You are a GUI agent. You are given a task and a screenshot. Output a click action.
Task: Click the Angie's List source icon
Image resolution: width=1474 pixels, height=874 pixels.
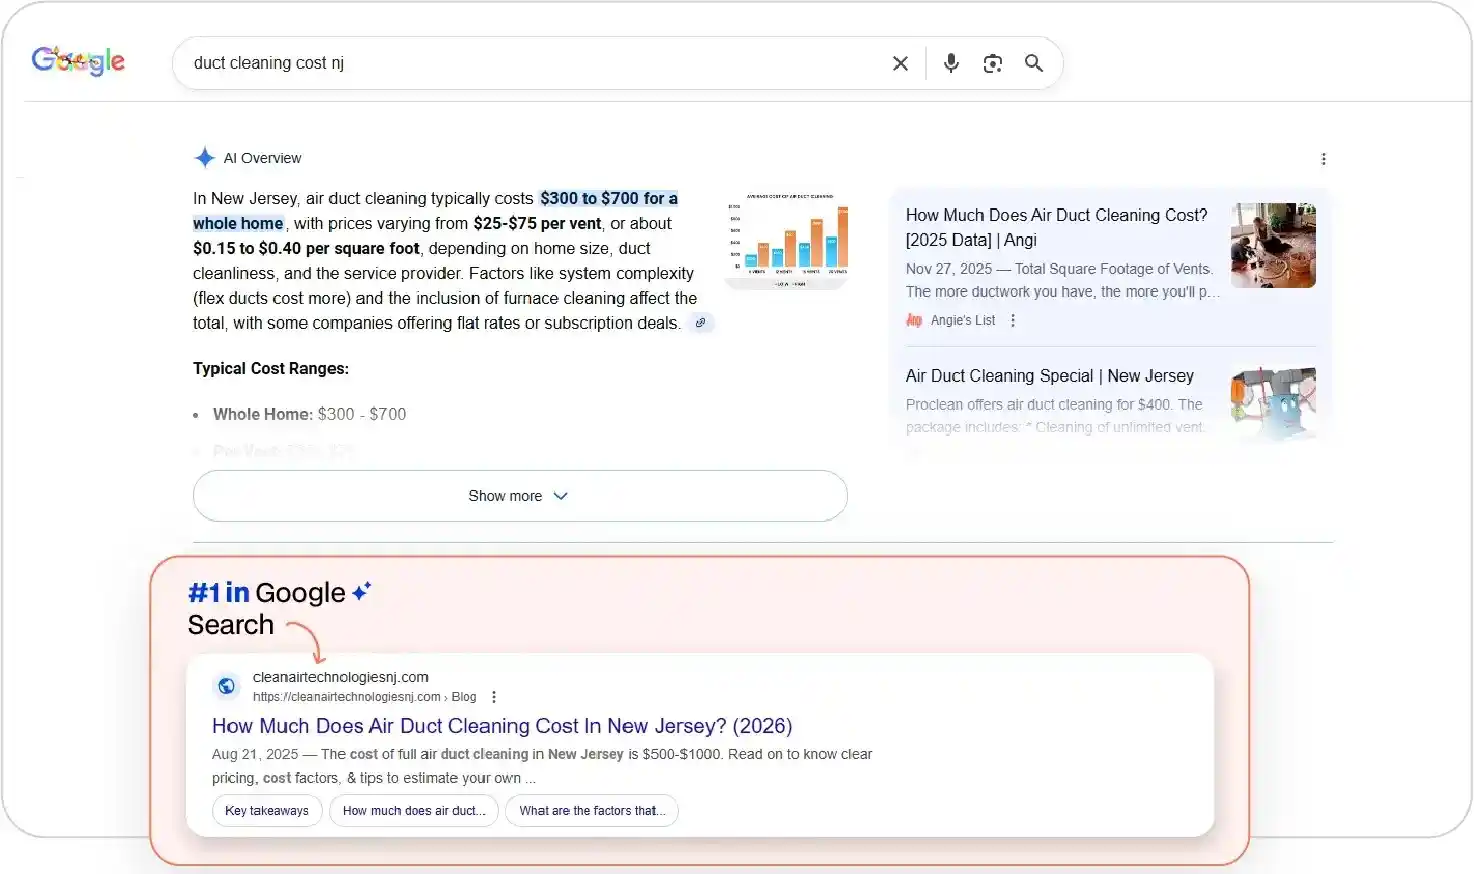click(913, 320)
